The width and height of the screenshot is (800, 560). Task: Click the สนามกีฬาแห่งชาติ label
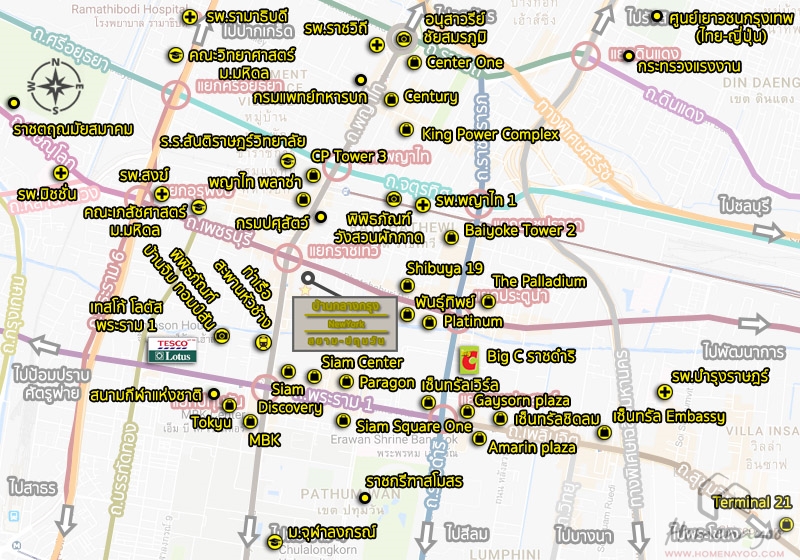click(x=146, y=395)
